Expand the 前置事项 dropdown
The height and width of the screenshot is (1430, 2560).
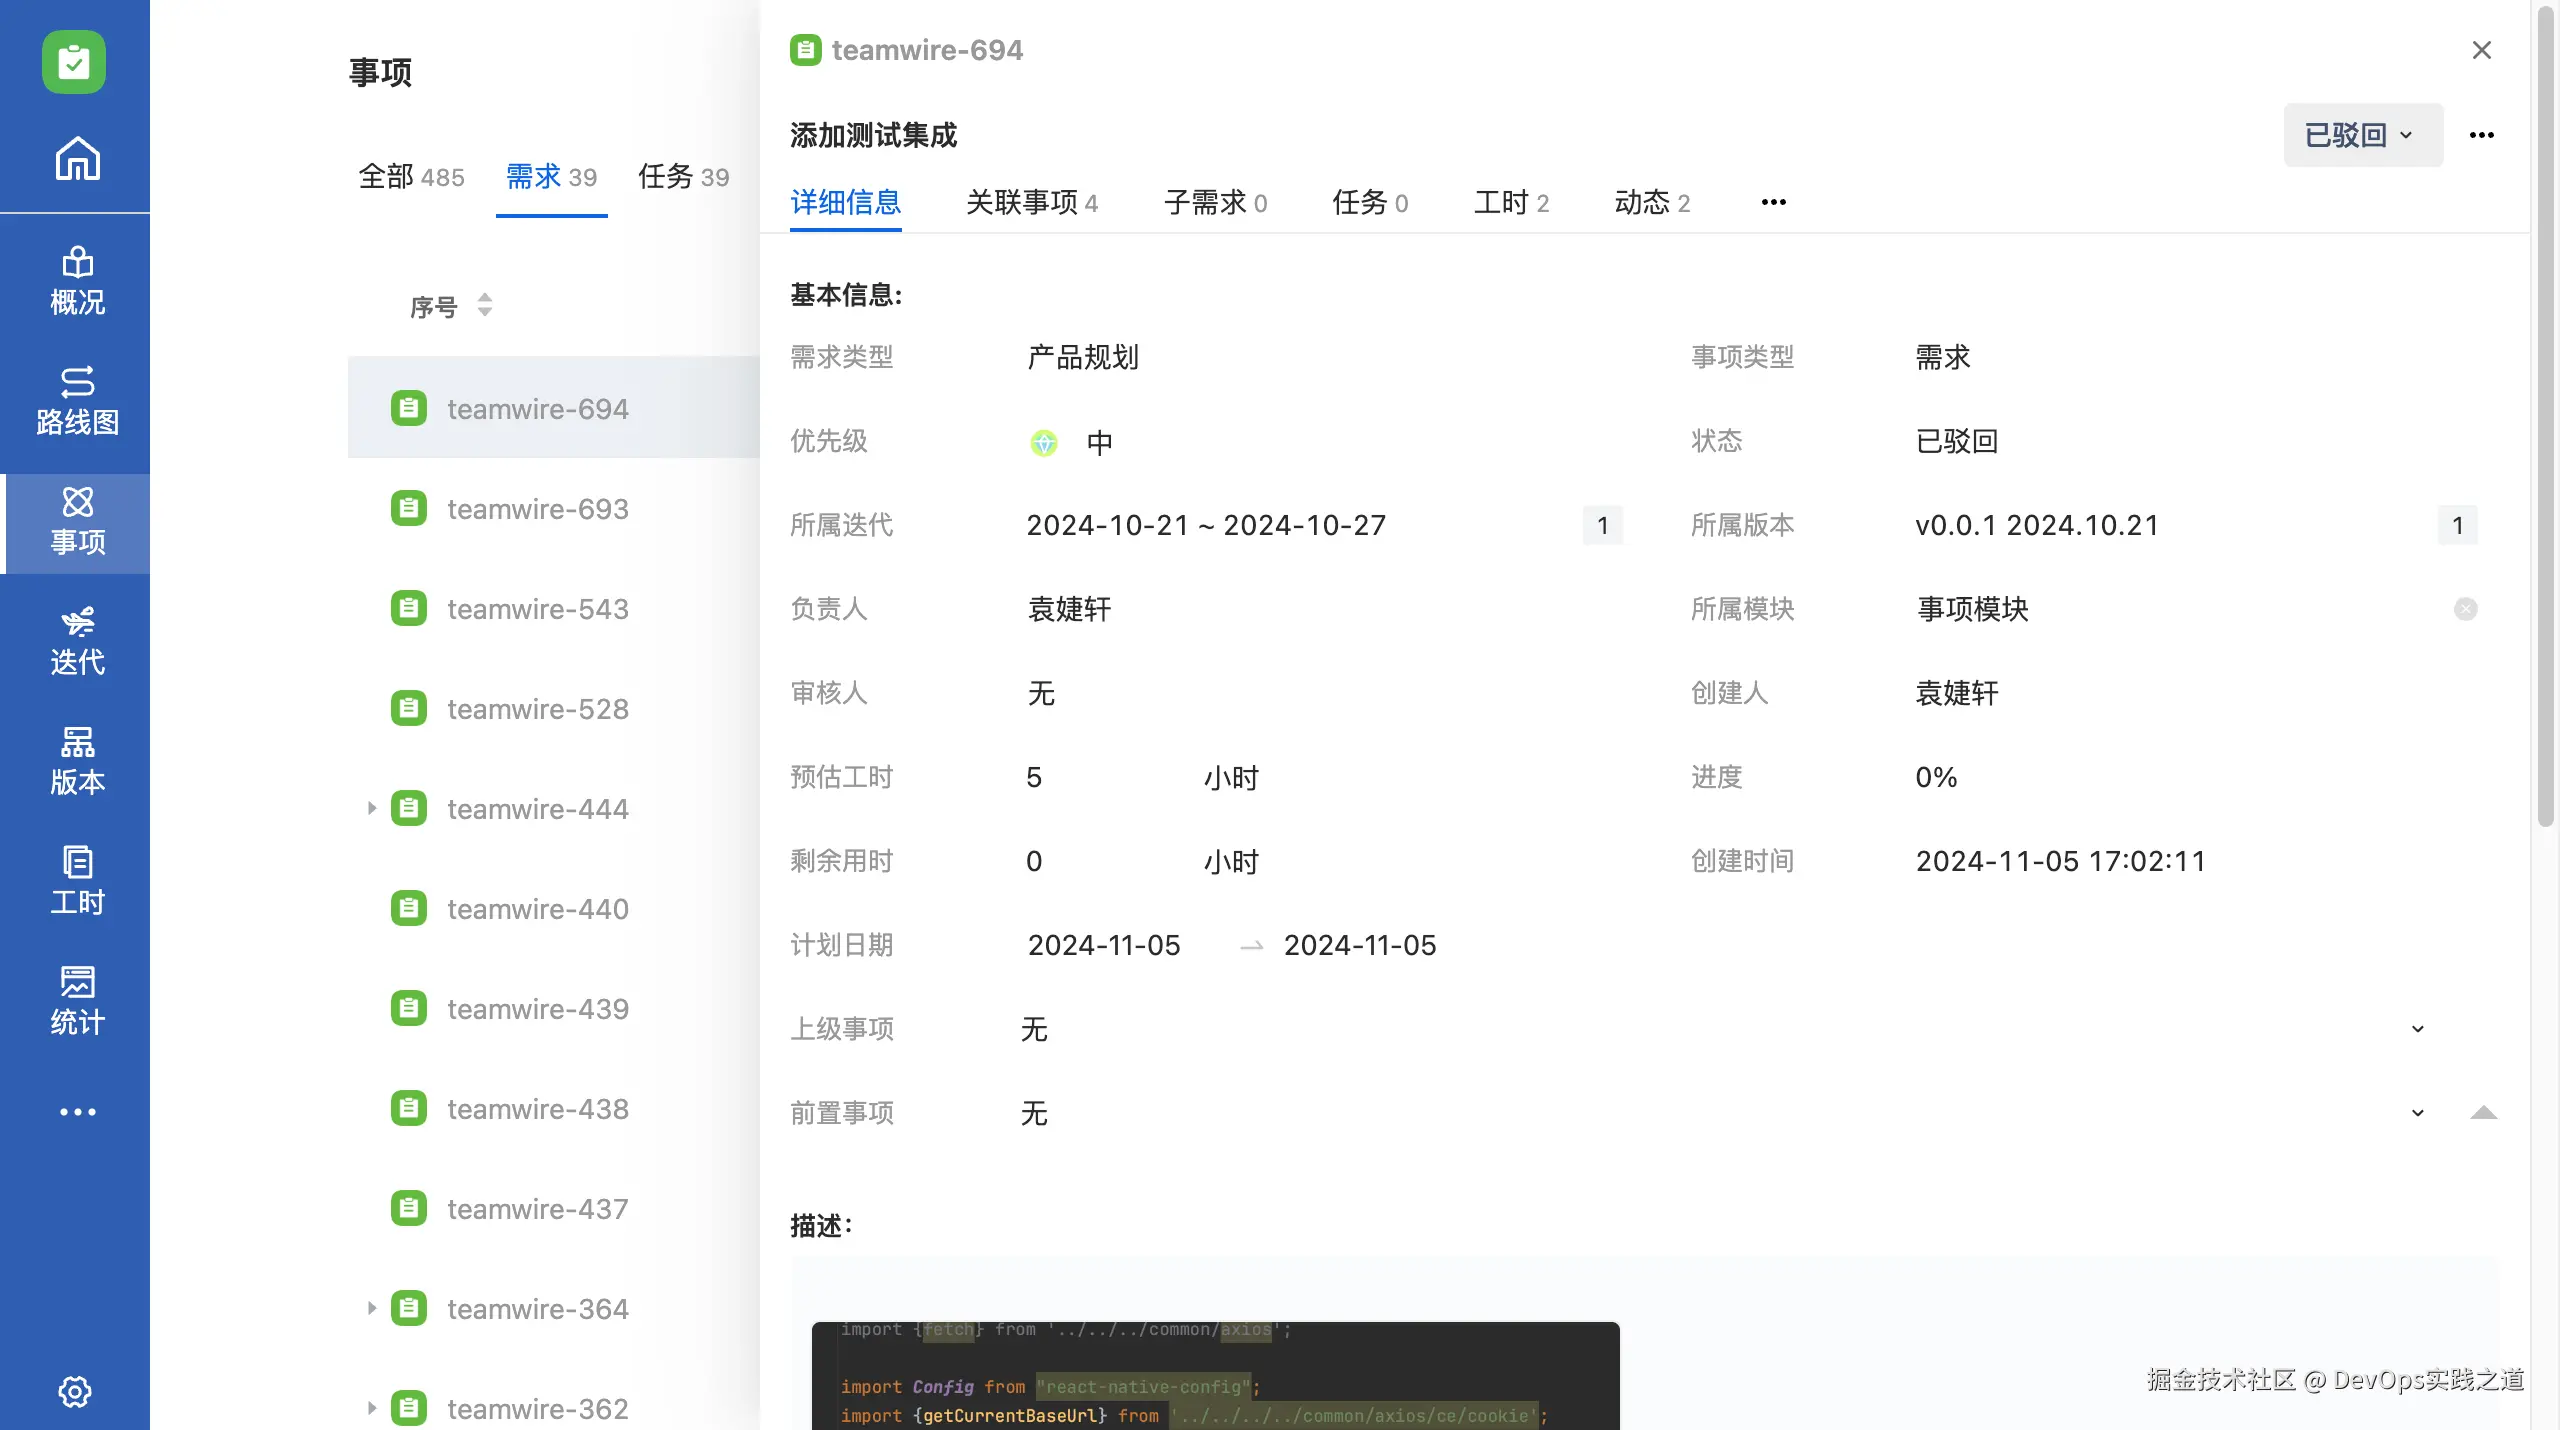coord(2417,1113)
